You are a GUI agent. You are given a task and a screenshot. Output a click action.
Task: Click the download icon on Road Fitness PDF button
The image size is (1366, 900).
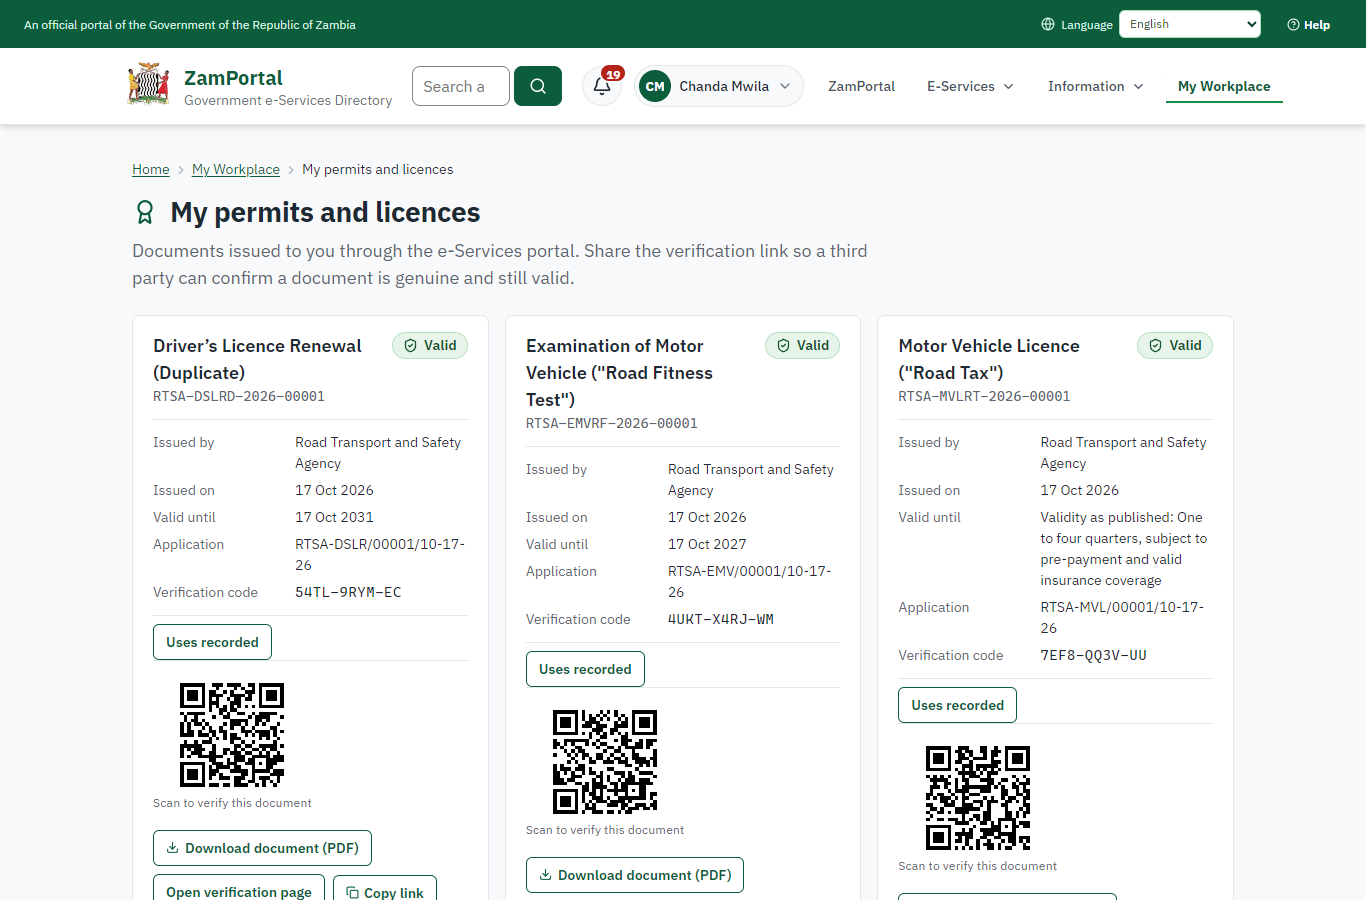[x=545, y=875]
